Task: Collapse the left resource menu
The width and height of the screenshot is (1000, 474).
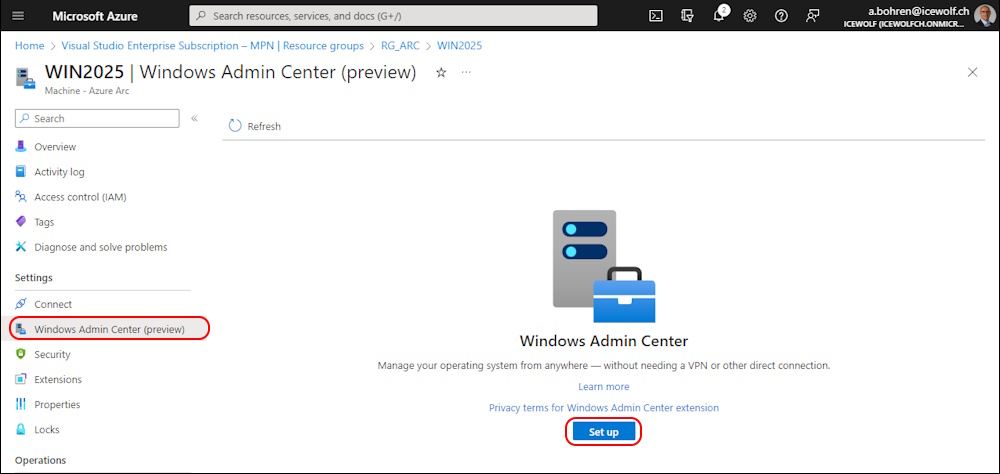Action: point(195,118)
